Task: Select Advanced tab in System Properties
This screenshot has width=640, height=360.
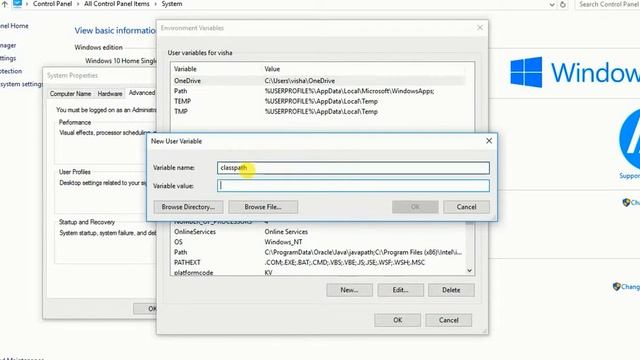Action: [x=142, y=93]
